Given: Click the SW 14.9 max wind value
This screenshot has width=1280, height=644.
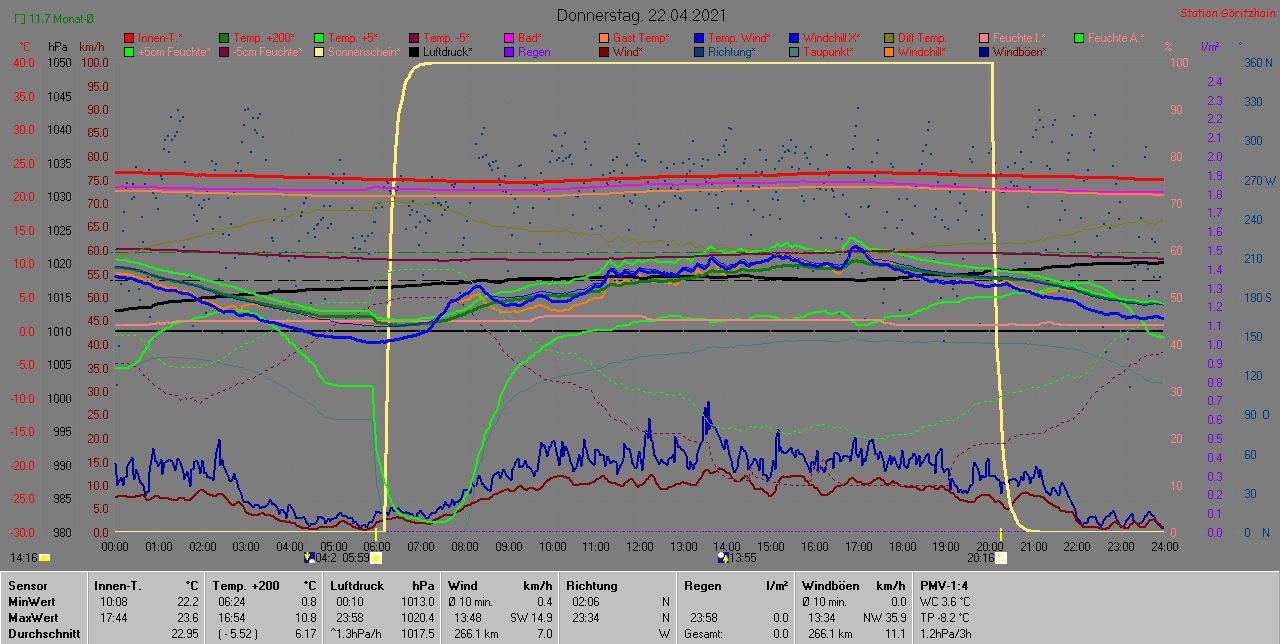Looking at the screenshot, I should tap(532, 617).
